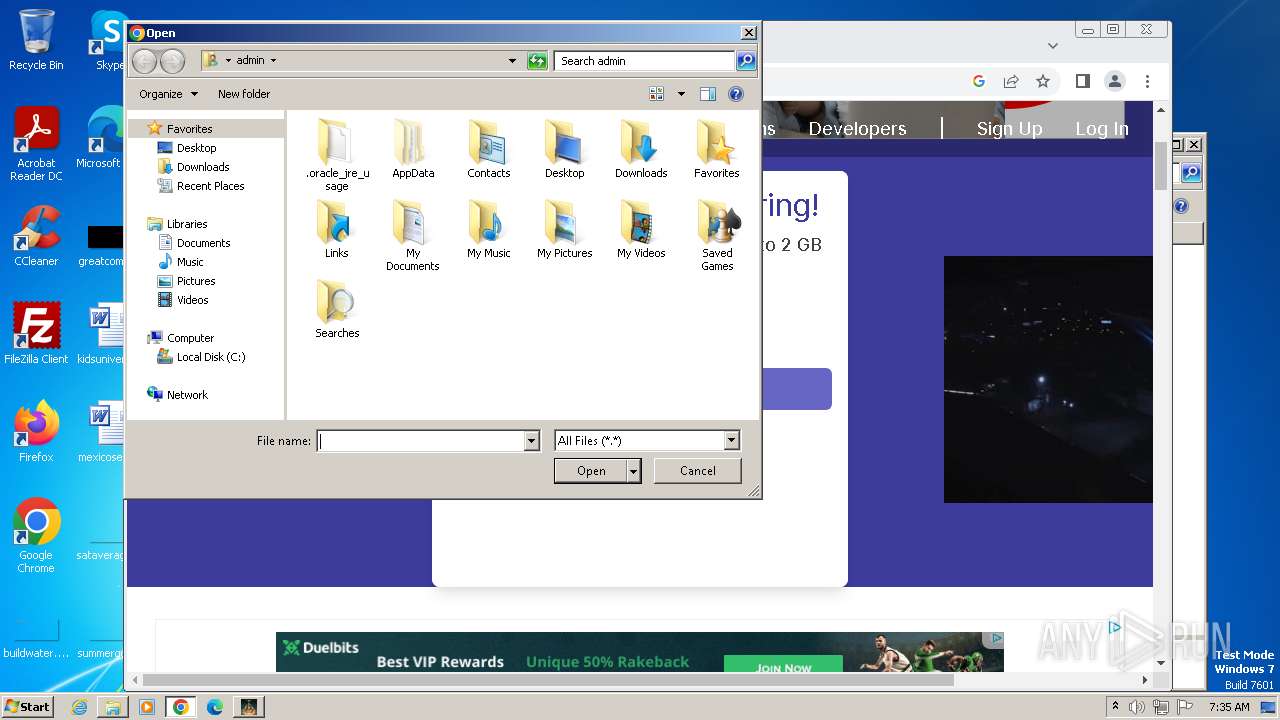Expand the Open button split arrow
This screenshot has height=720, width=1280.
coord(633,471)
